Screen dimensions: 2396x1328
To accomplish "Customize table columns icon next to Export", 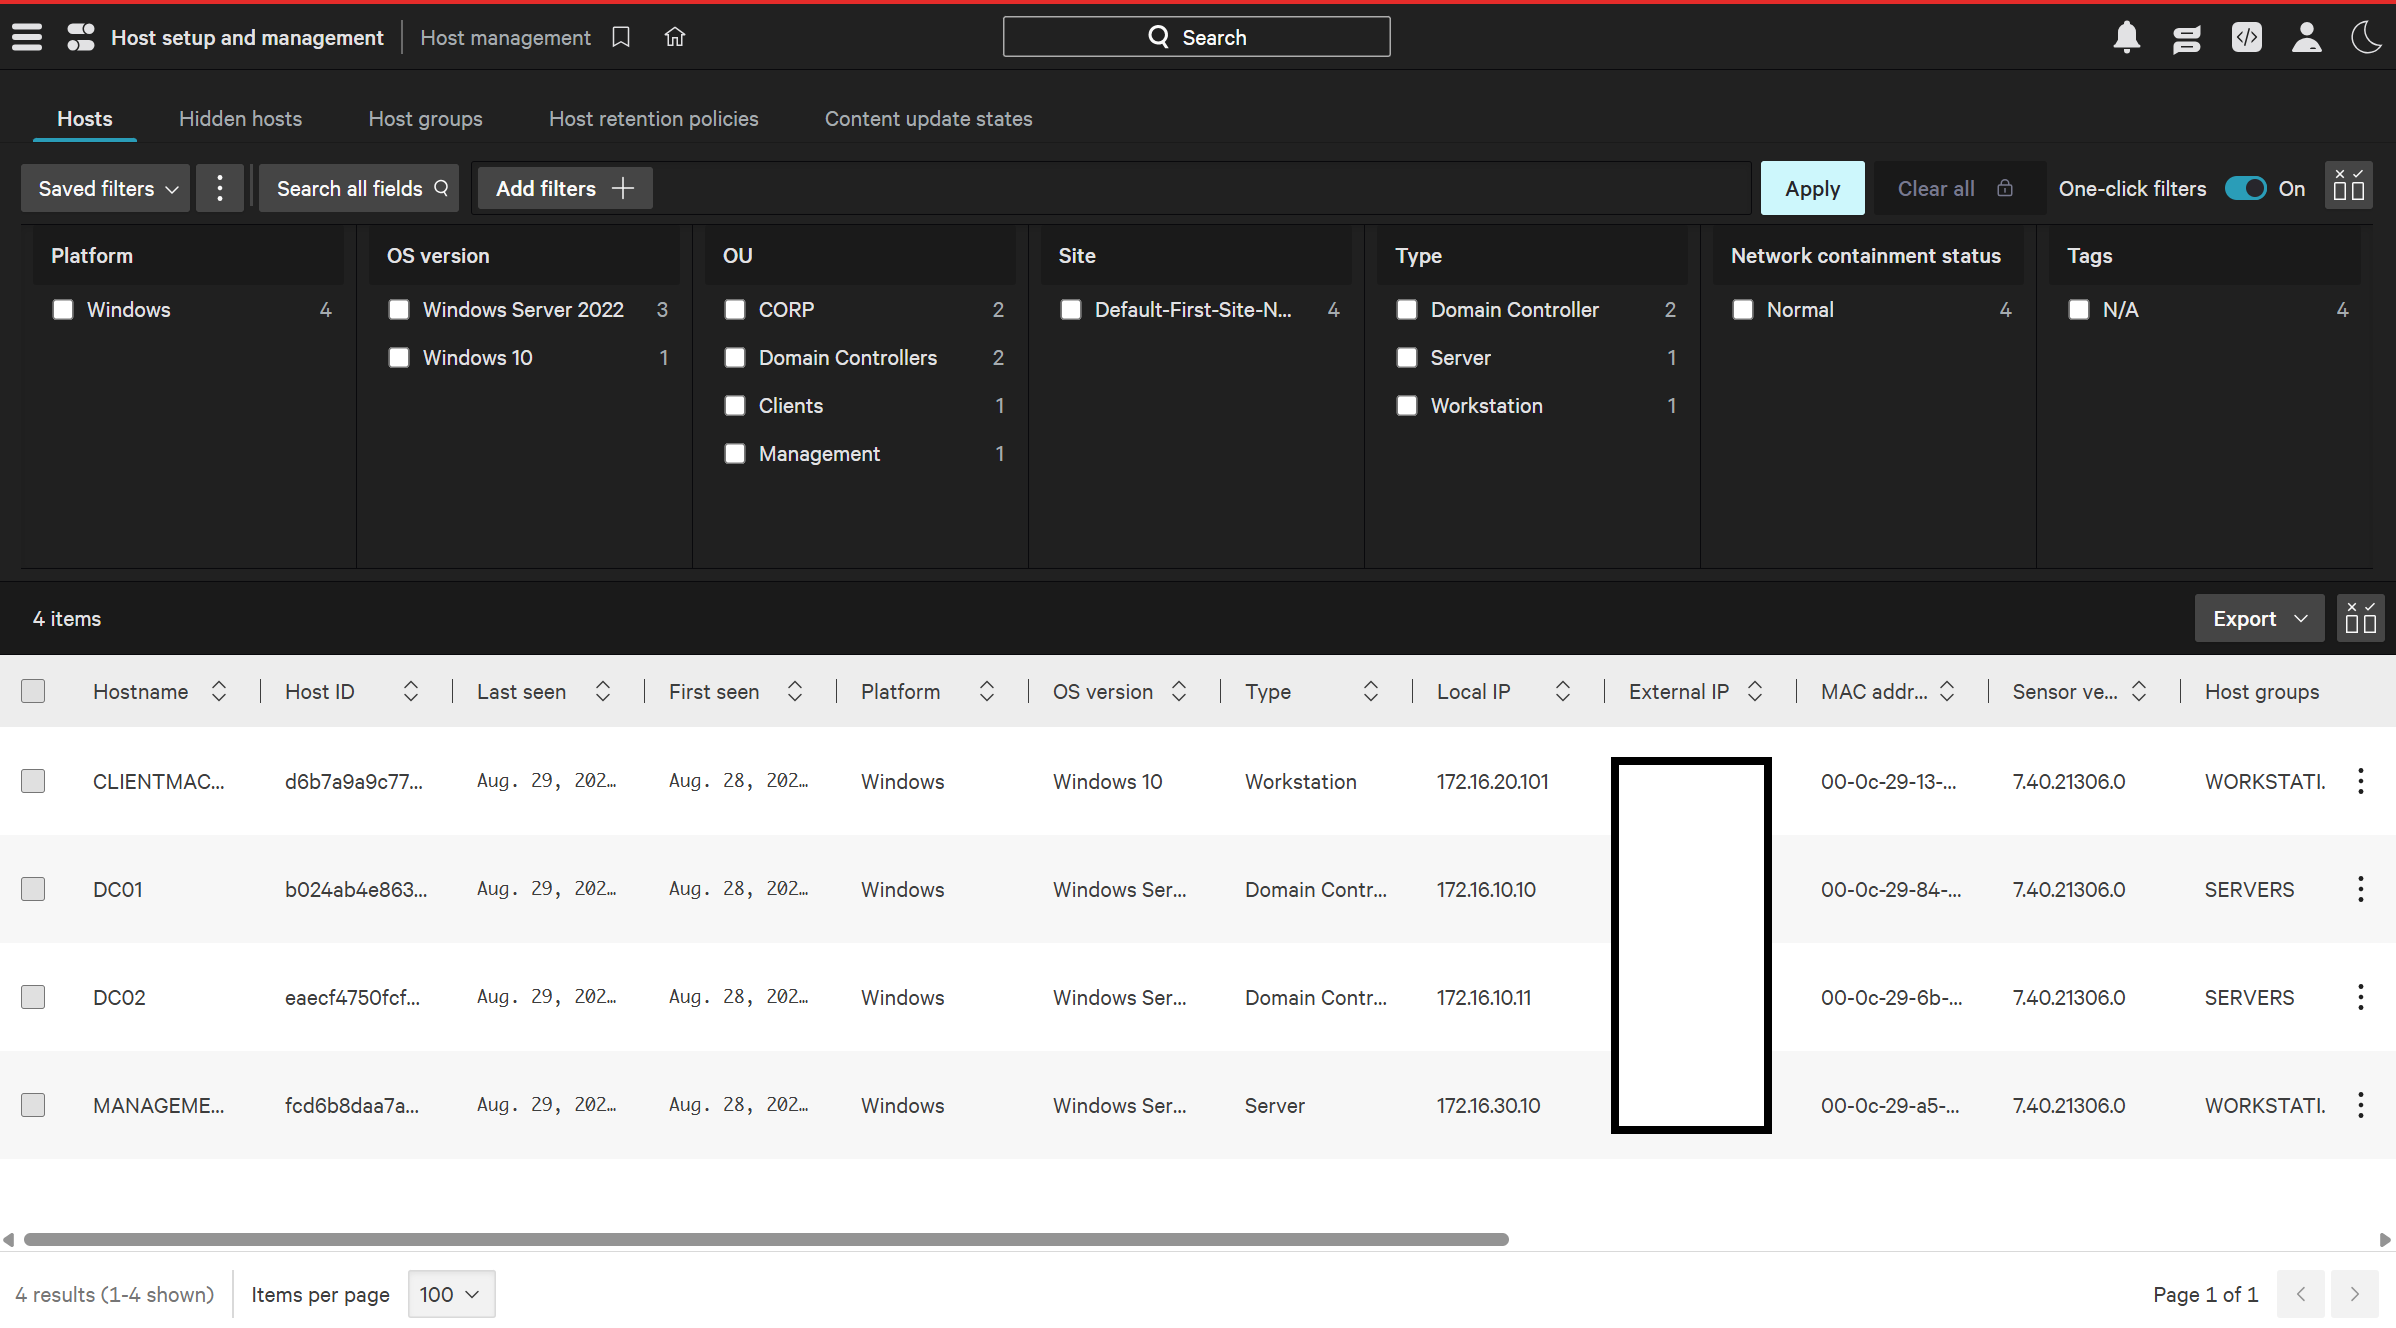I will click(x=2360, y=619).
